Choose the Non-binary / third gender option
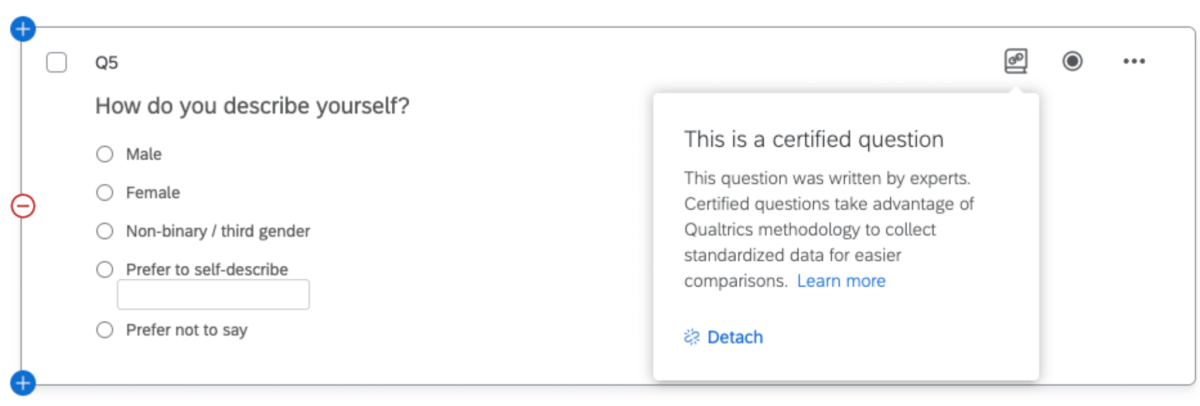 (x=105, y=231)
